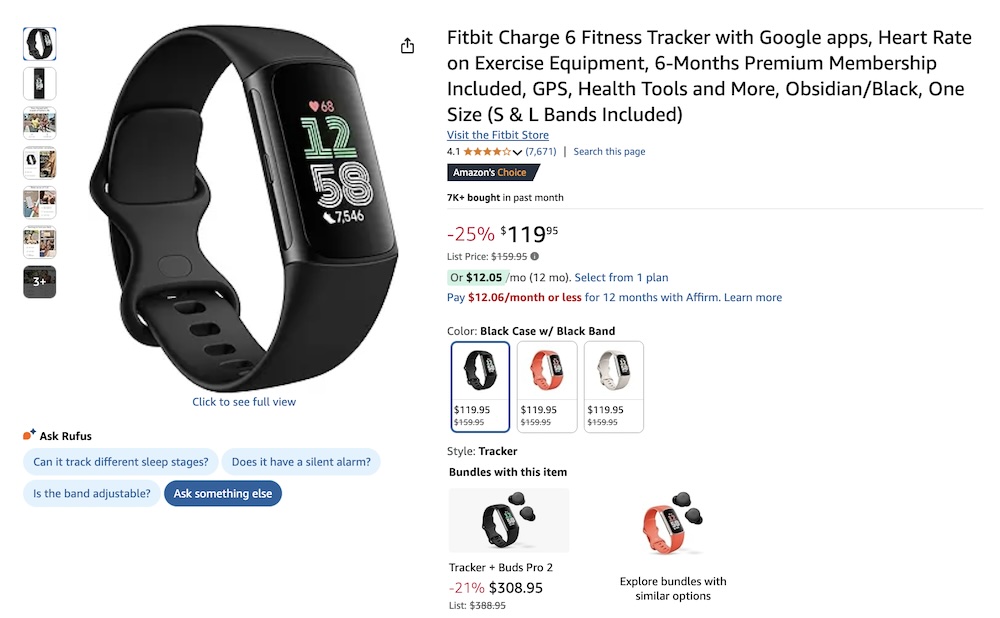Click the Search this page link
1000x618 pixels.
tap(608, 151)
